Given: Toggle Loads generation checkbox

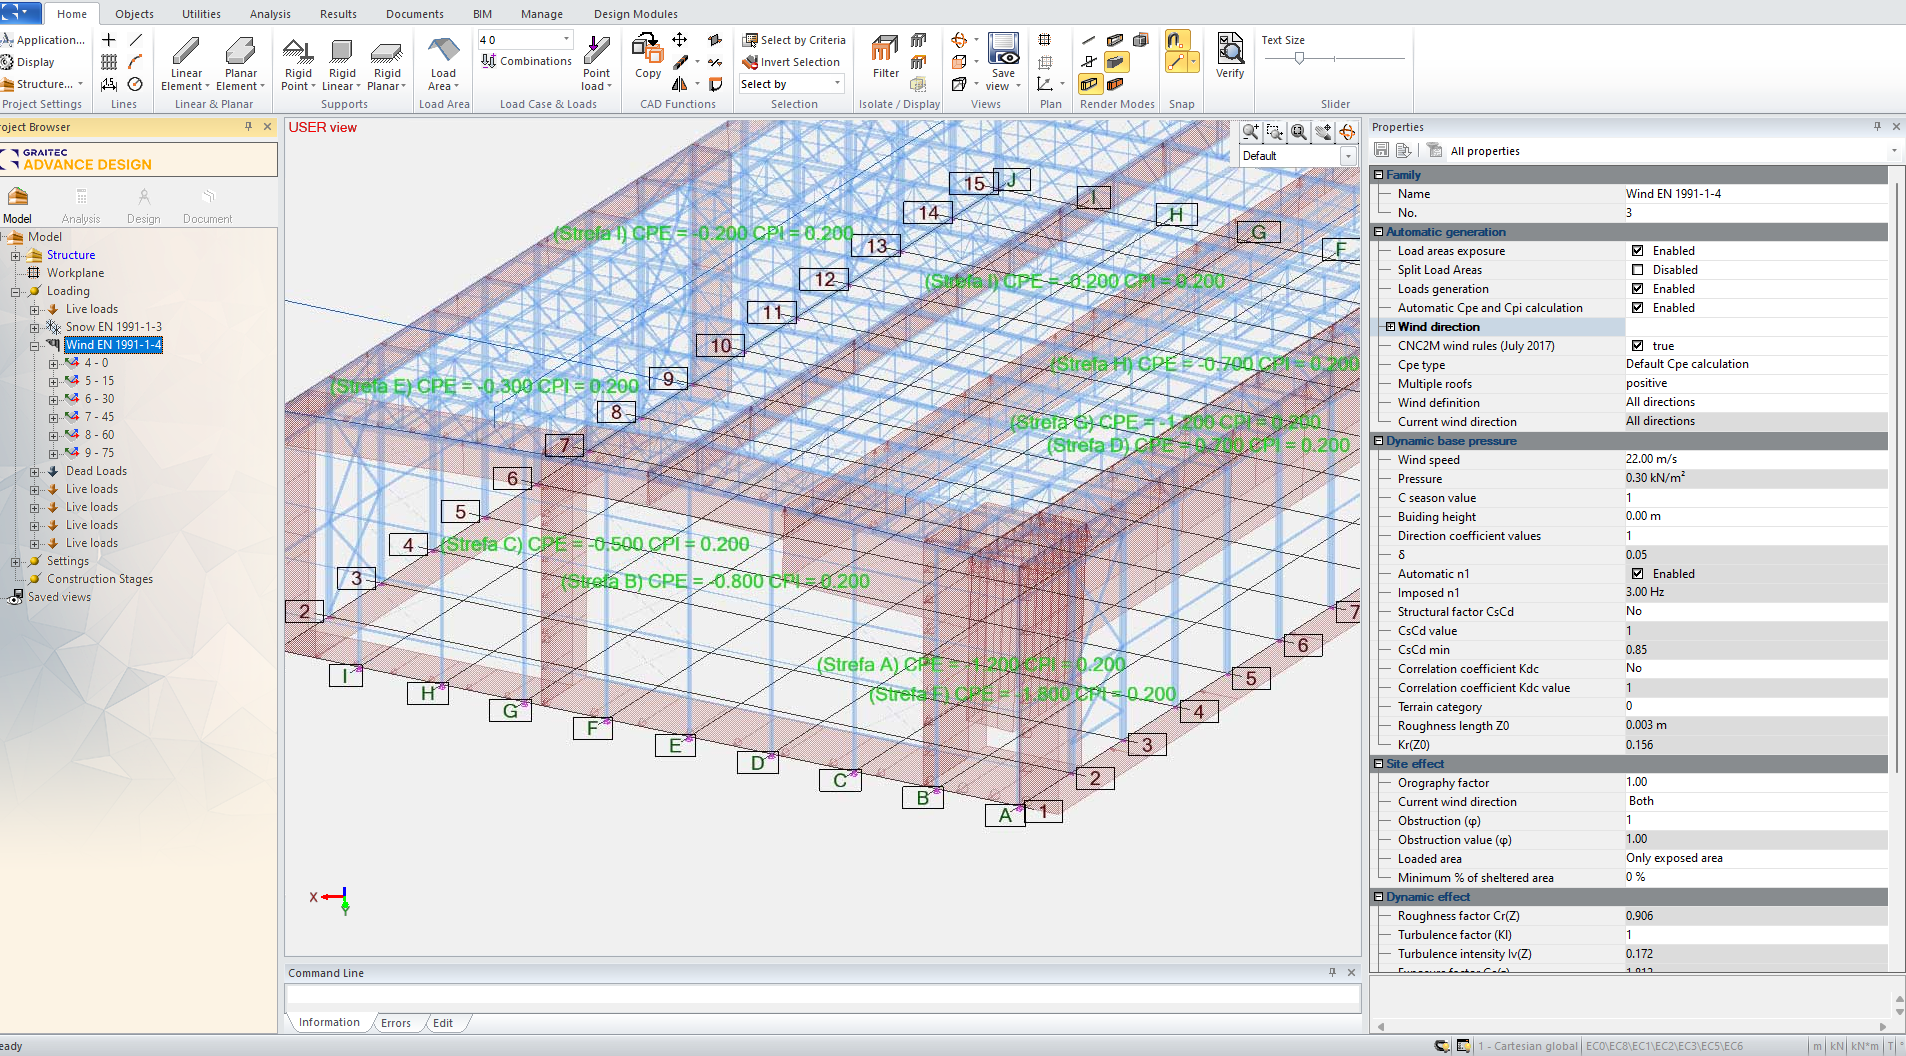Looking at the screenshot, I should tap(1637, 289).
